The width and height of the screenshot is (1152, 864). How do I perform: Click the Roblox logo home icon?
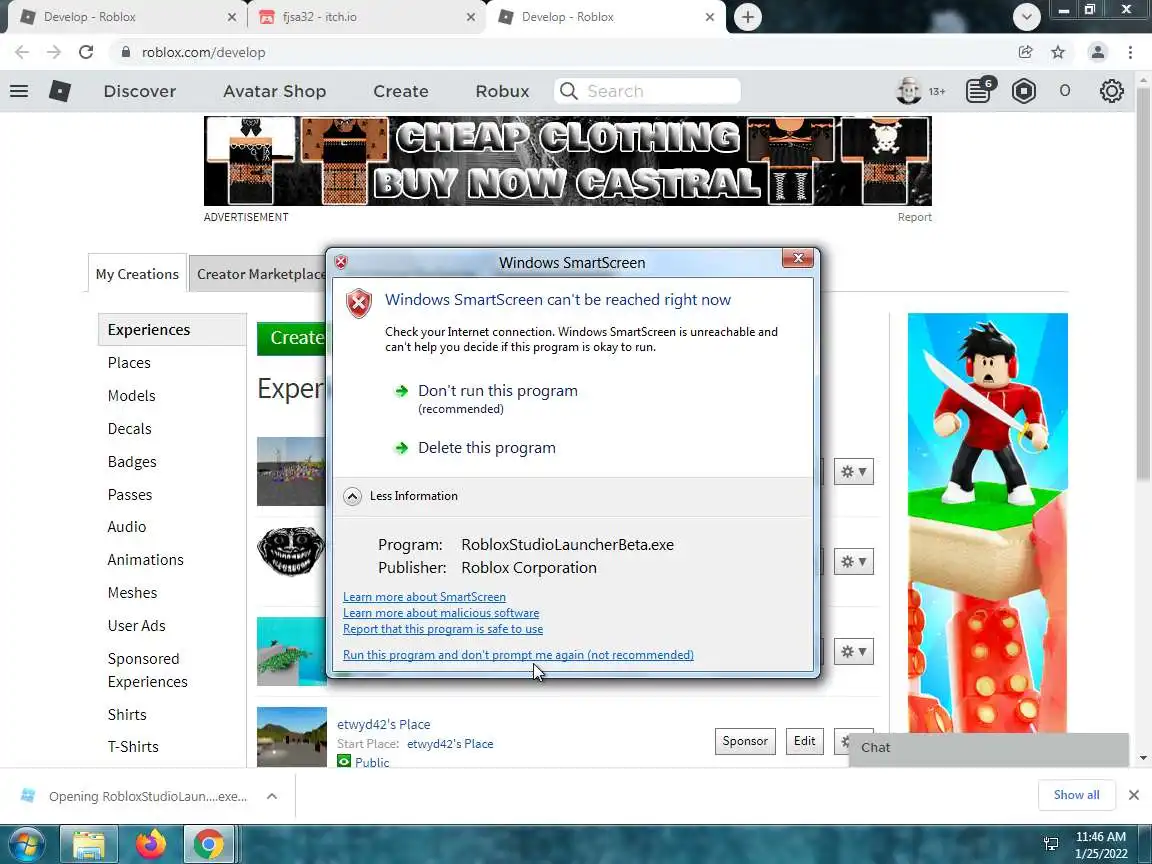coord(60,91)
